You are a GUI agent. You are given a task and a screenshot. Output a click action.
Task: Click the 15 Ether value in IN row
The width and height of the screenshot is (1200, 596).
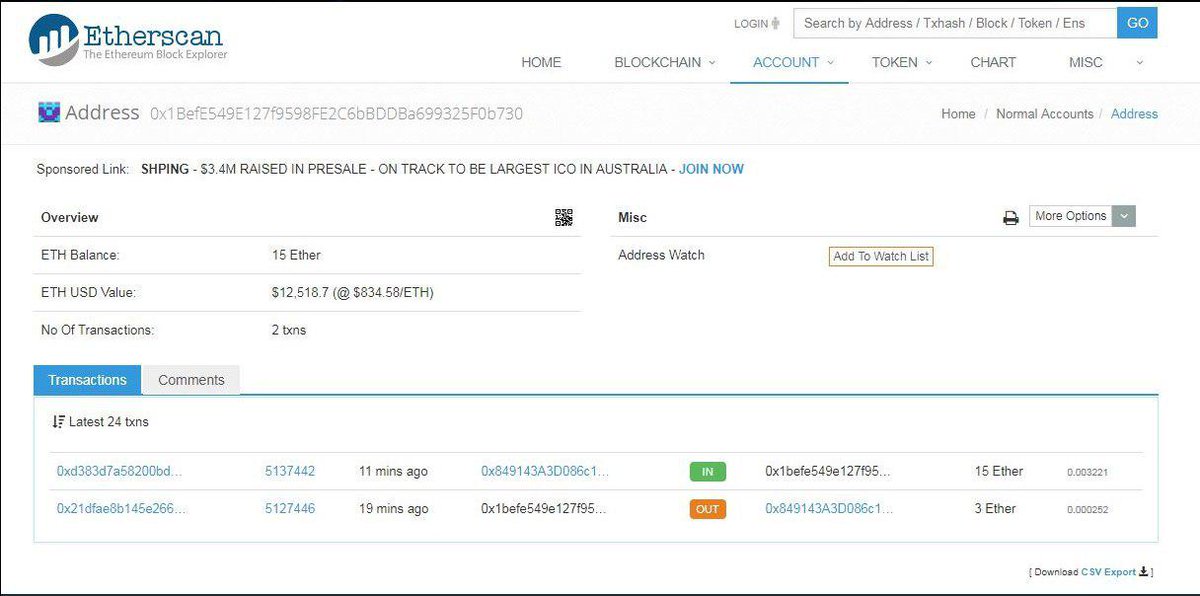999,471
